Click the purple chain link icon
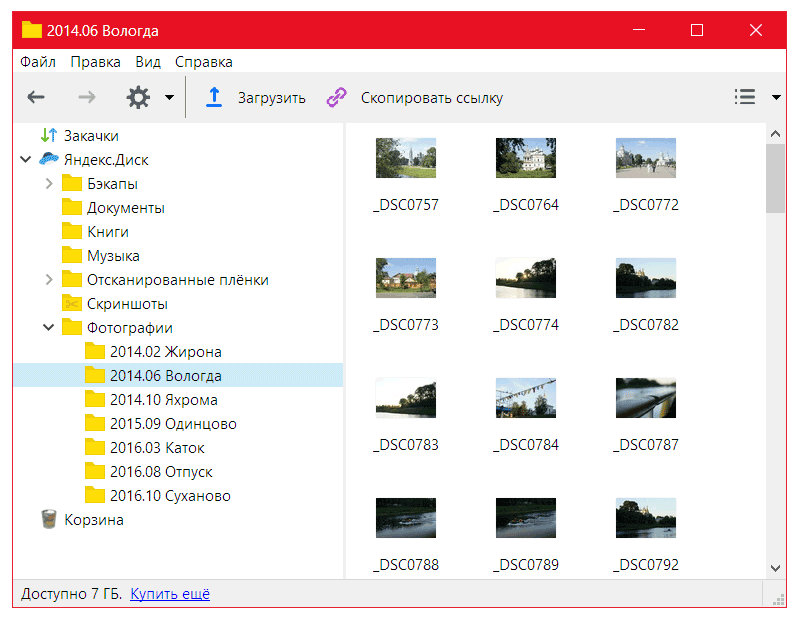 (336, 97)
